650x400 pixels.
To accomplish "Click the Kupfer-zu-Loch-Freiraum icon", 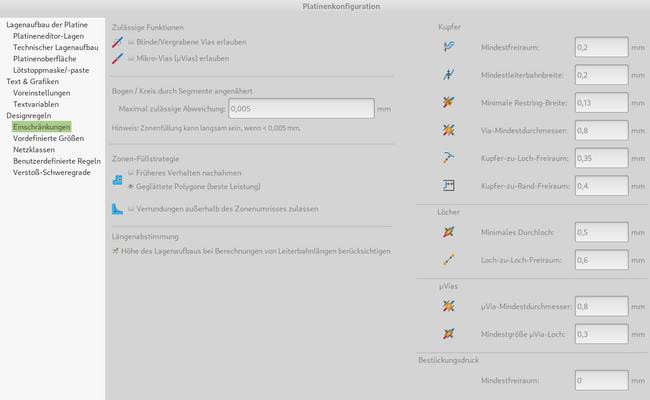I will (449, 158).
